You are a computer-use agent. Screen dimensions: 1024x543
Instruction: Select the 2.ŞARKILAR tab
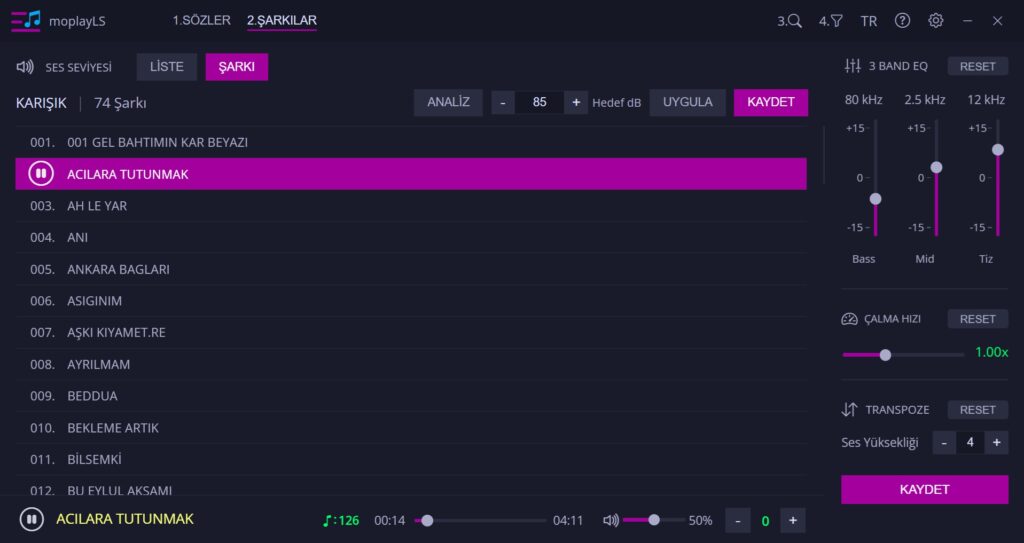point(281,20)
